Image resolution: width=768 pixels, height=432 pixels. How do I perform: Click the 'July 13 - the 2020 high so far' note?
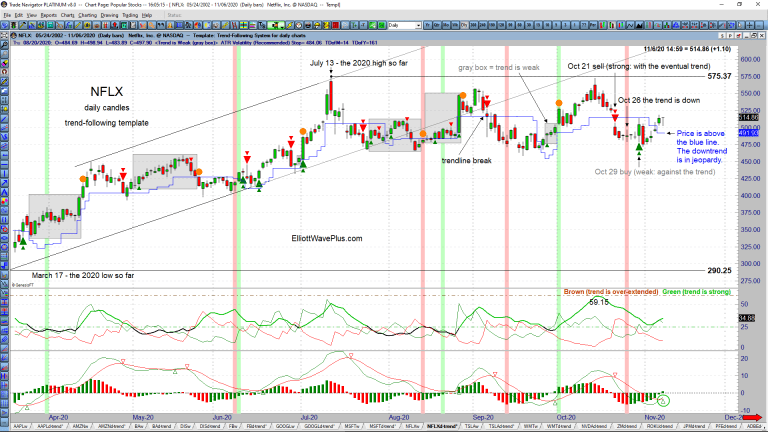coord(359,63)
